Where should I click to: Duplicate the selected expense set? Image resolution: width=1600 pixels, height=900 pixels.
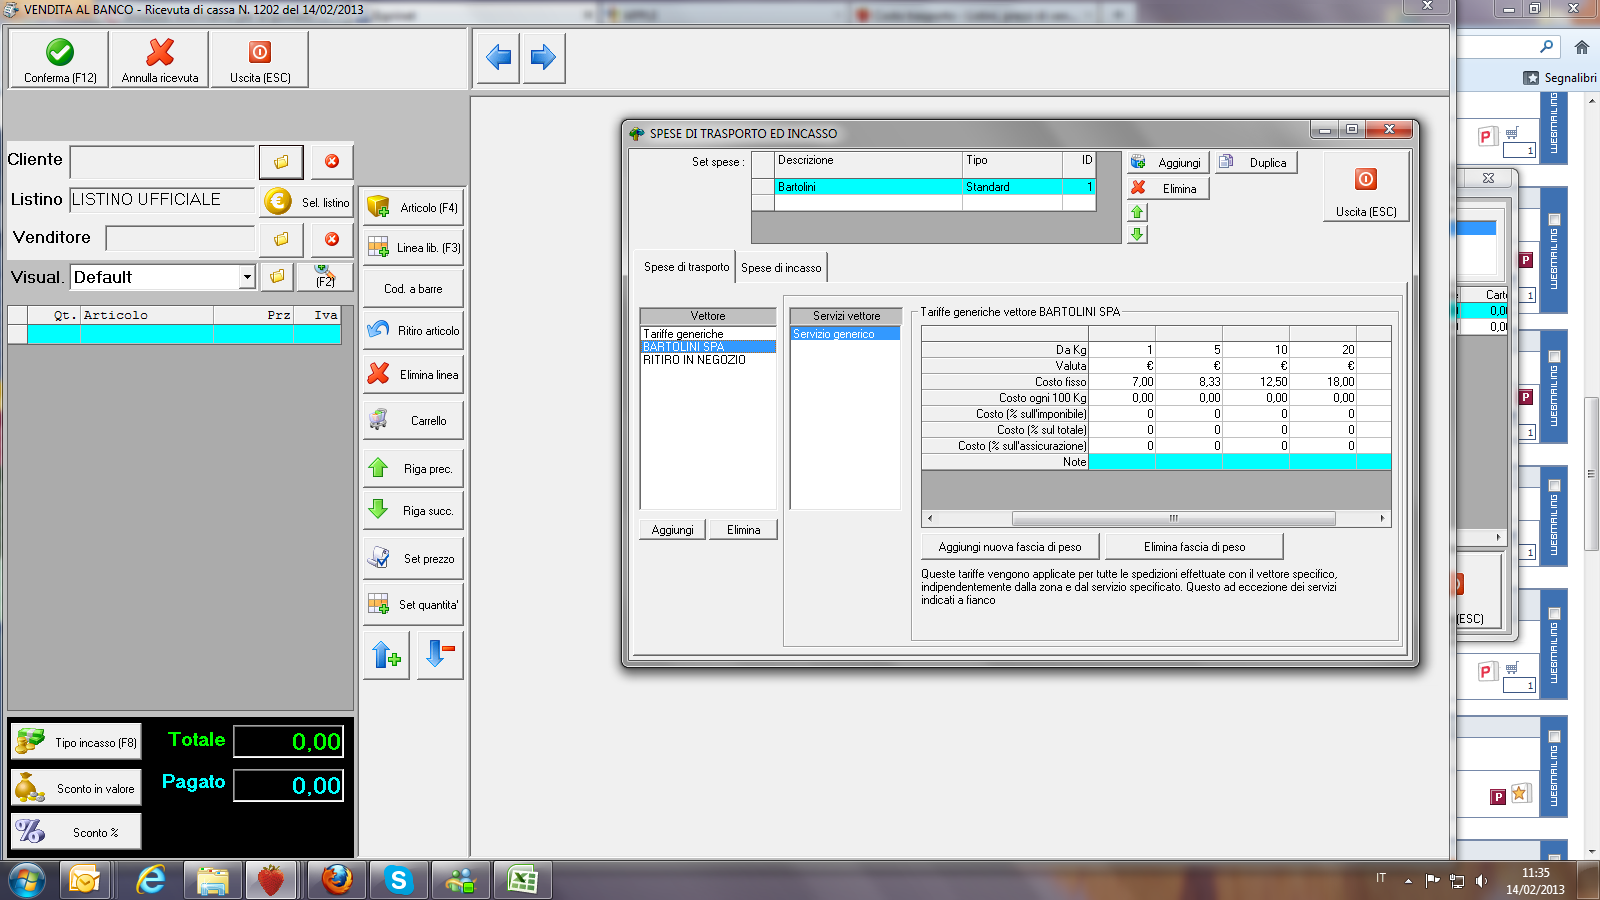click(1256, 162)
